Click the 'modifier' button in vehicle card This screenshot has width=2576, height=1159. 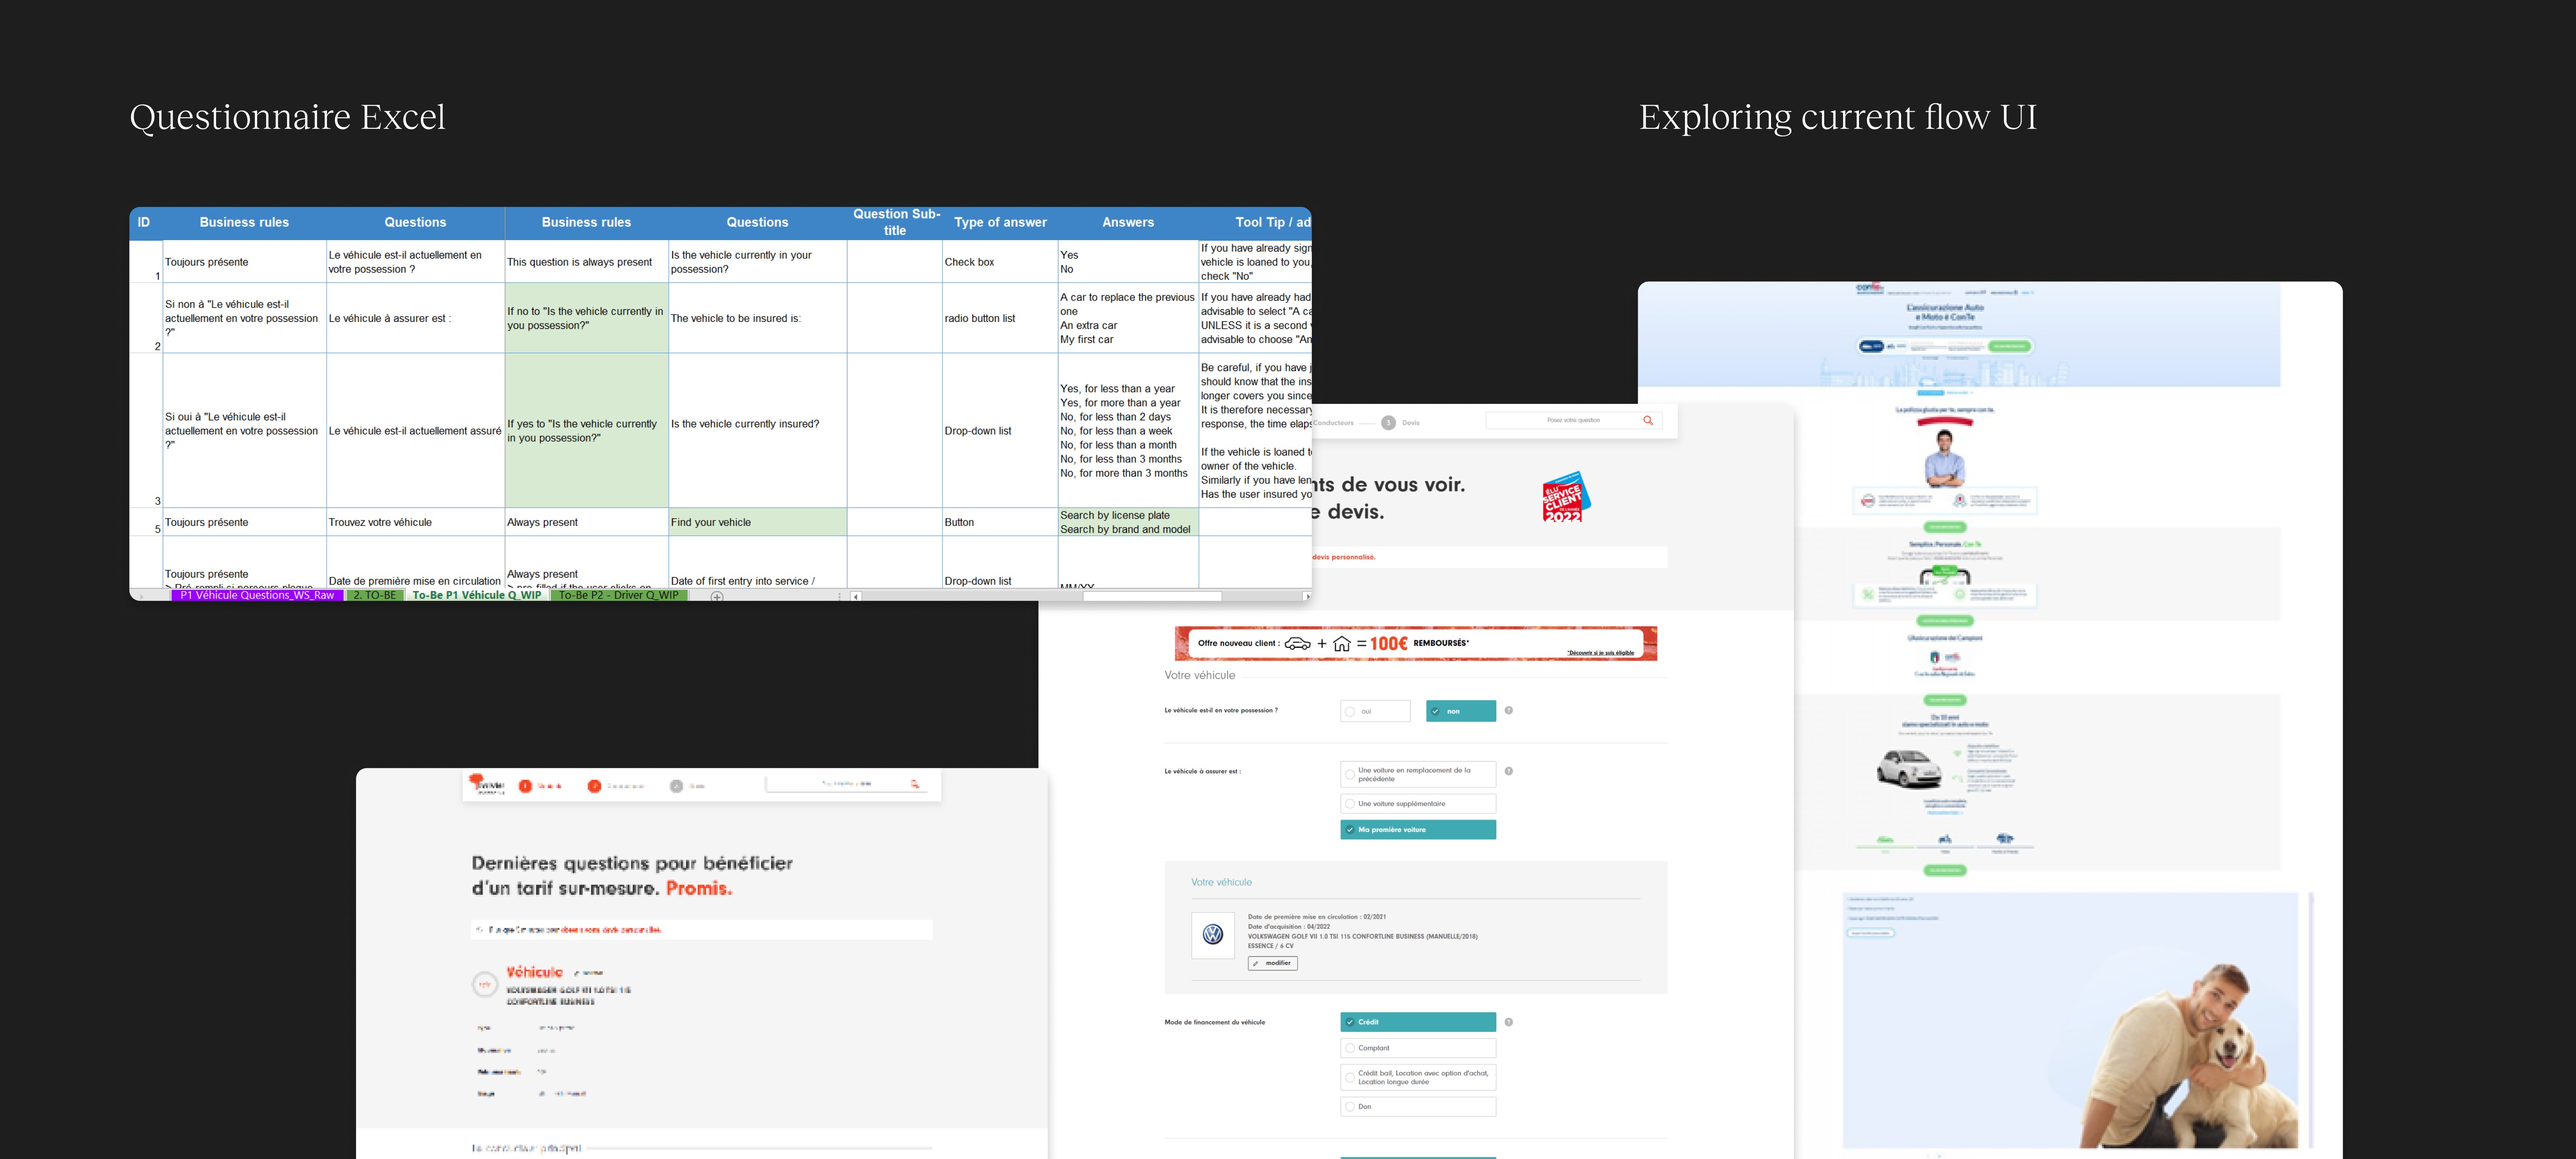[x=1273, y=963]
